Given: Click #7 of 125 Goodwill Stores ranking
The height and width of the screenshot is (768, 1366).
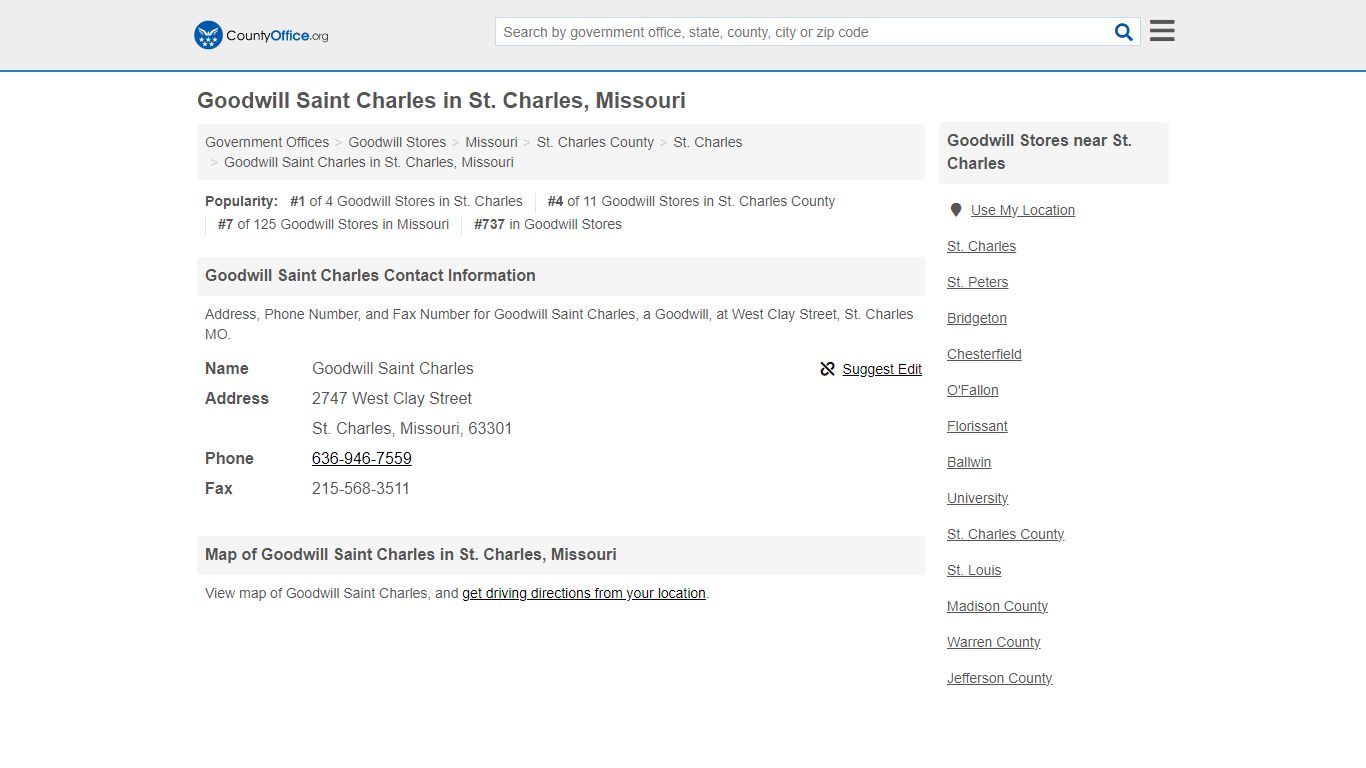Looking at the screenshot, I should pyautogui.click(x=333, y=224).
